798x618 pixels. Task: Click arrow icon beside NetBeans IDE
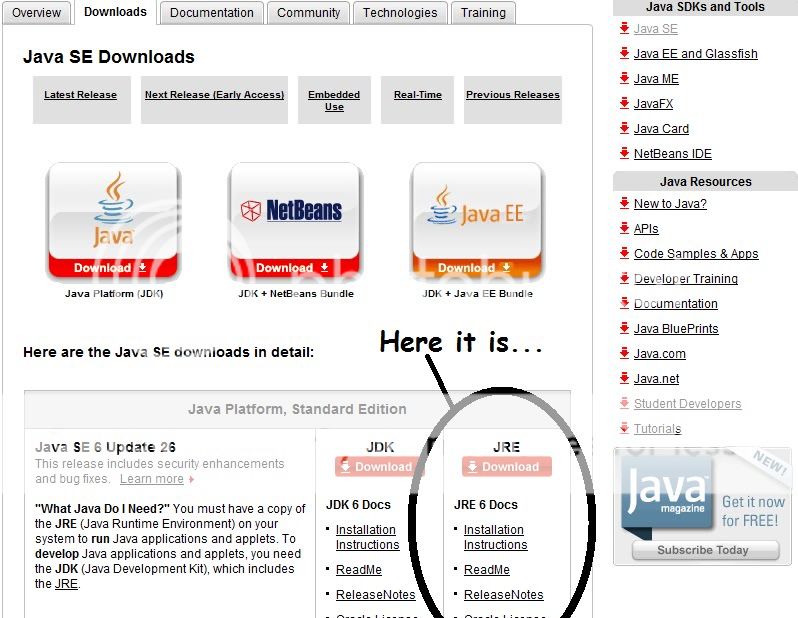(x=624, y=153)
